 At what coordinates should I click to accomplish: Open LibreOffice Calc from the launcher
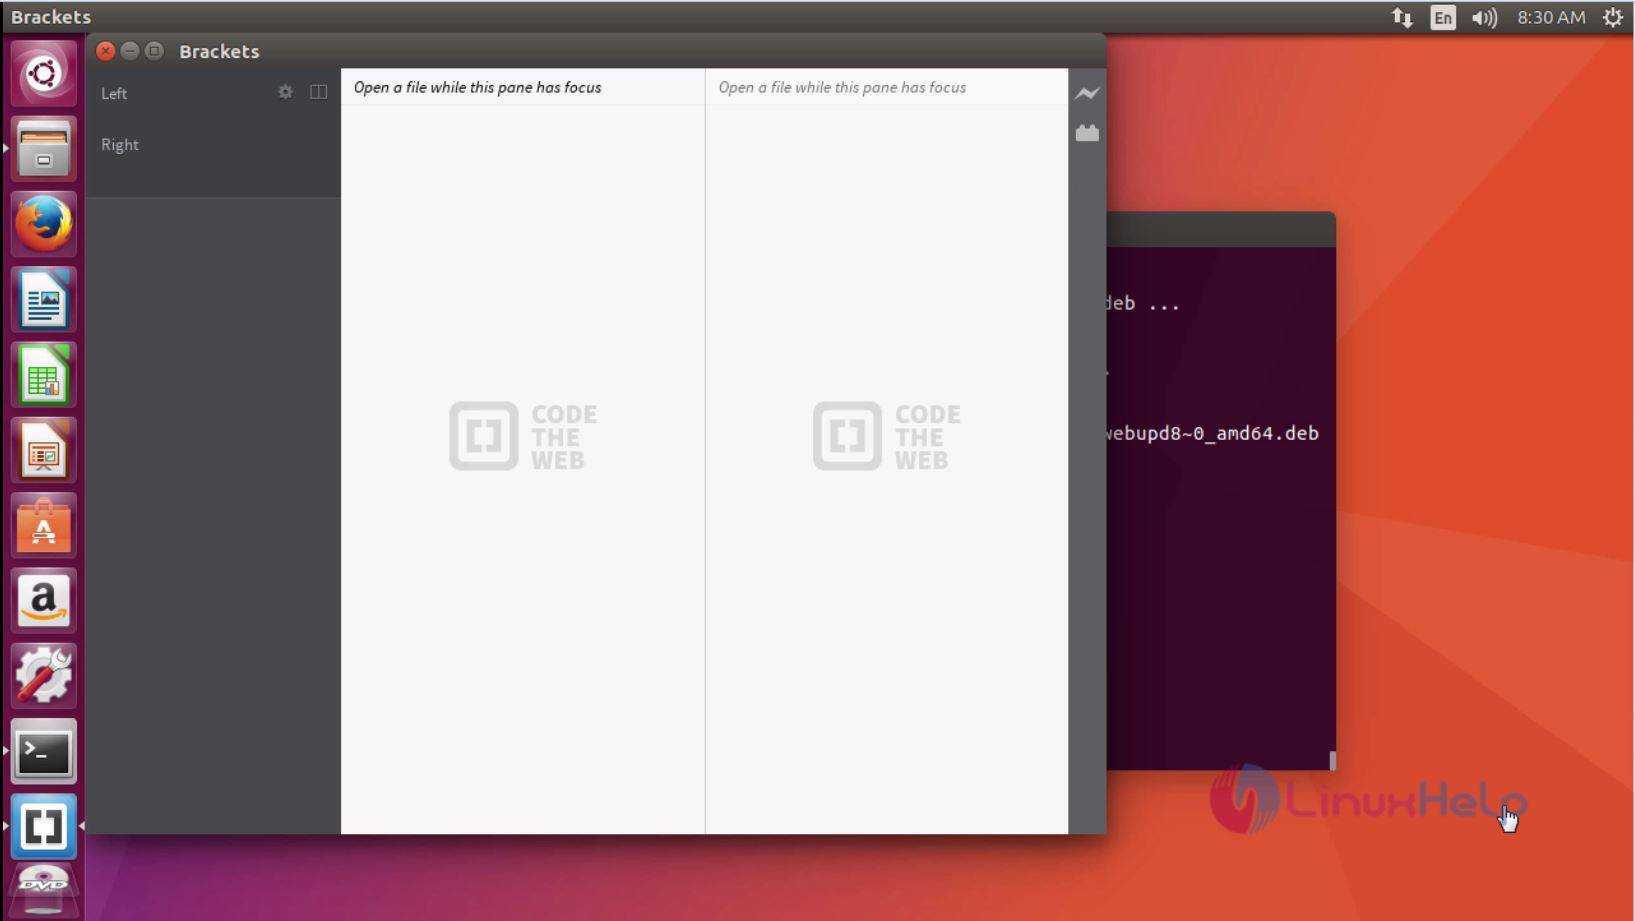[x=43, y=375]
